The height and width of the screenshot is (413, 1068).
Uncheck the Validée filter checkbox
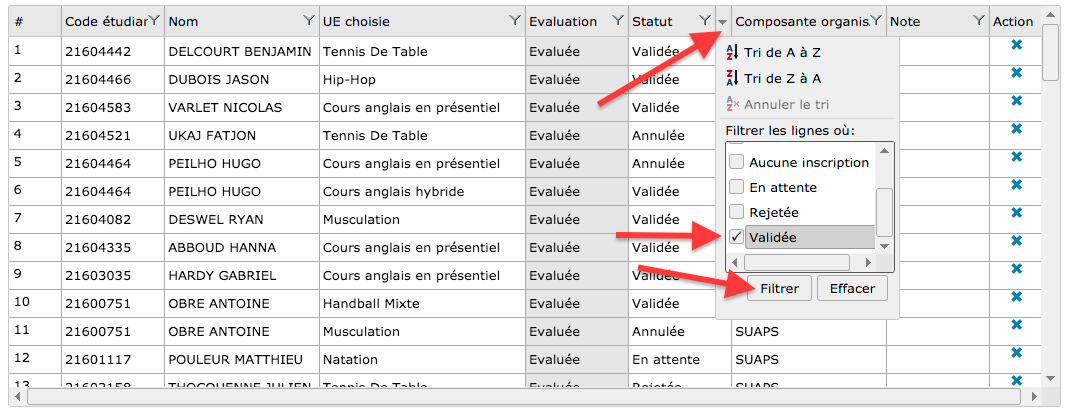click(736, 237)
